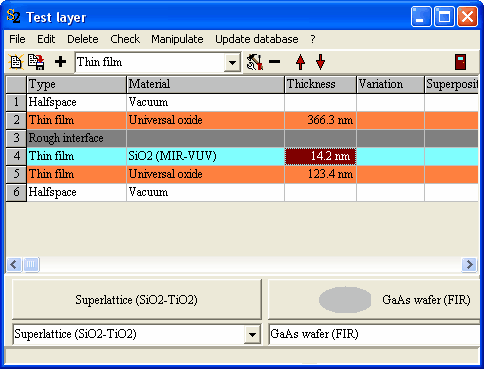Open the Edit menu
This screenshot has width=484, height=369.
point(46,39)
